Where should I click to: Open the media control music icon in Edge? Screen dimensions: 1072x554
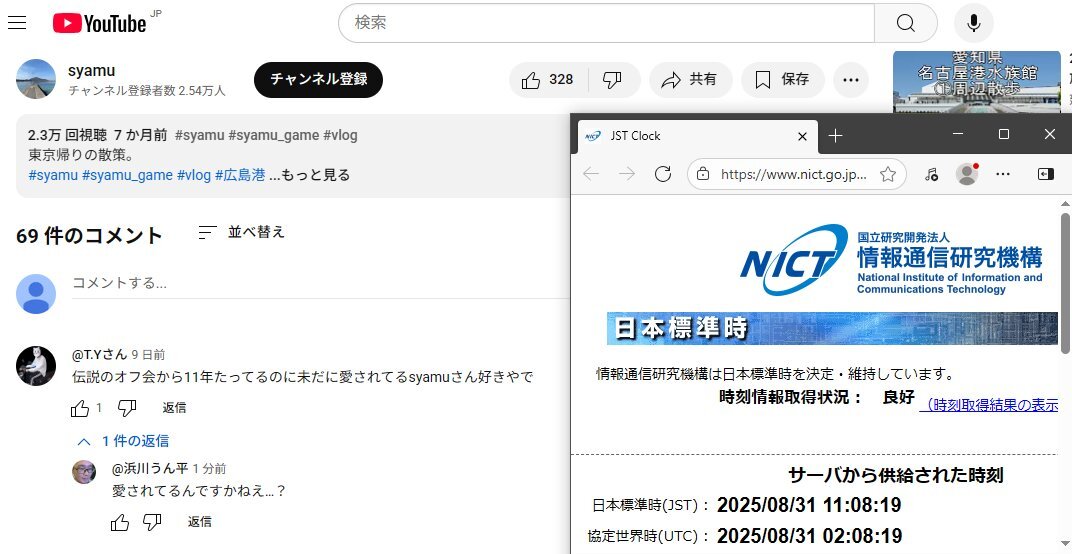coord(931,174)
